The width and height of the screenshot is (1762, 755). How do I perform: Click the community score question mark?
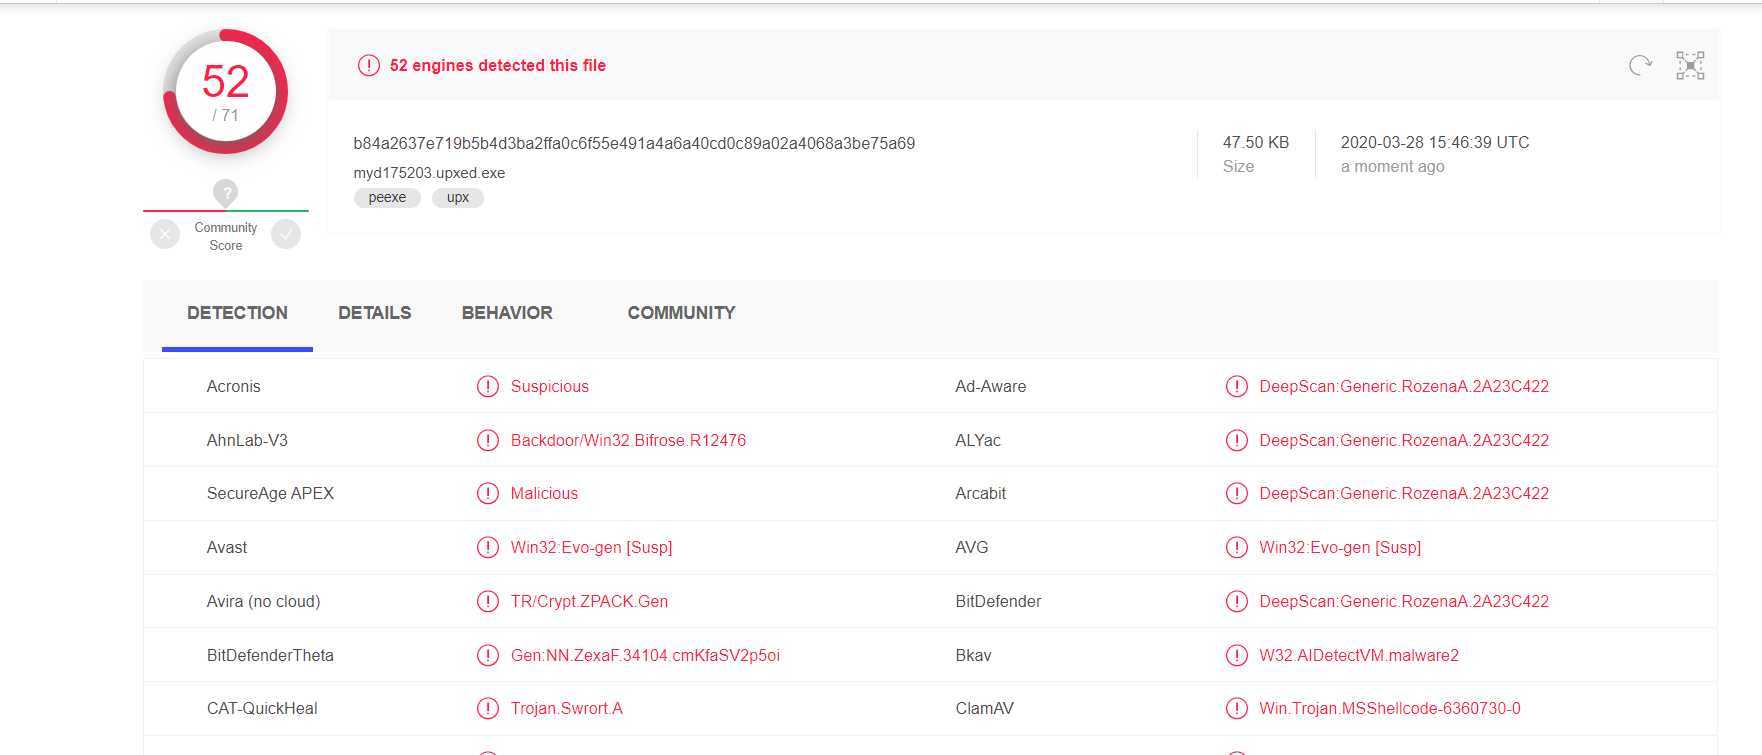(x=226, y=193)
